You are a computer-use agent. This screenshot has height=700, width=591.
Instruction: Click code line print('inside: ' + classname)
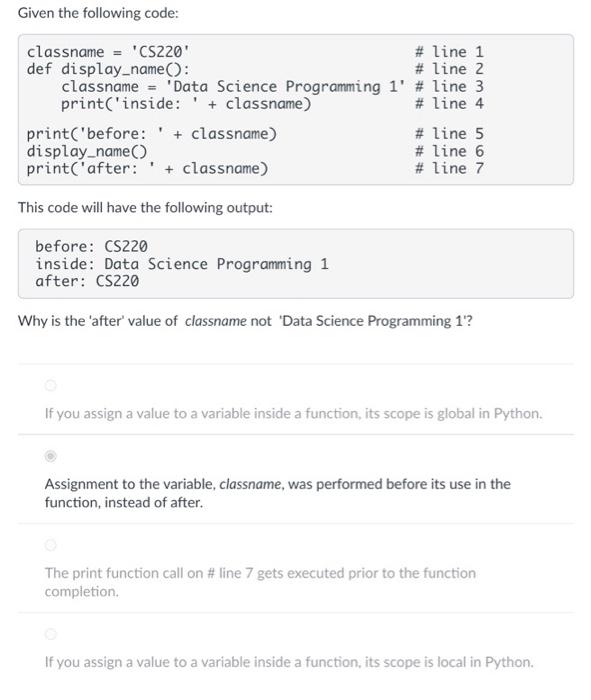tap(186, 104)
